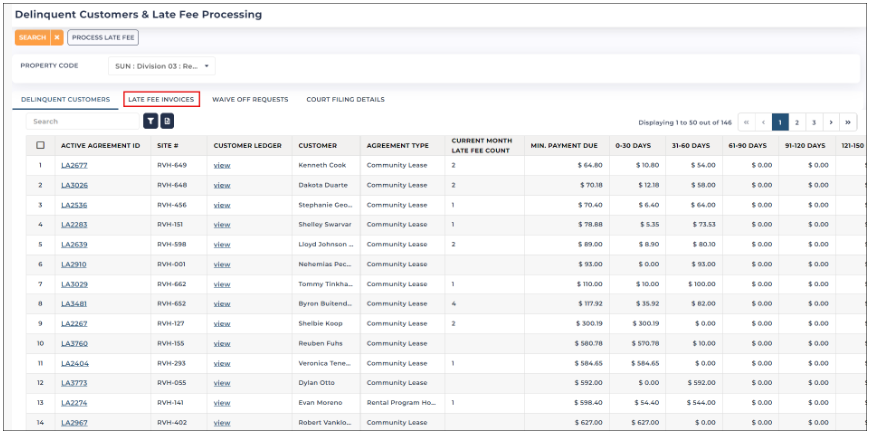
Task: Open agreement LA3760 link
Action: pyautogui.click(x=74, y=343)
